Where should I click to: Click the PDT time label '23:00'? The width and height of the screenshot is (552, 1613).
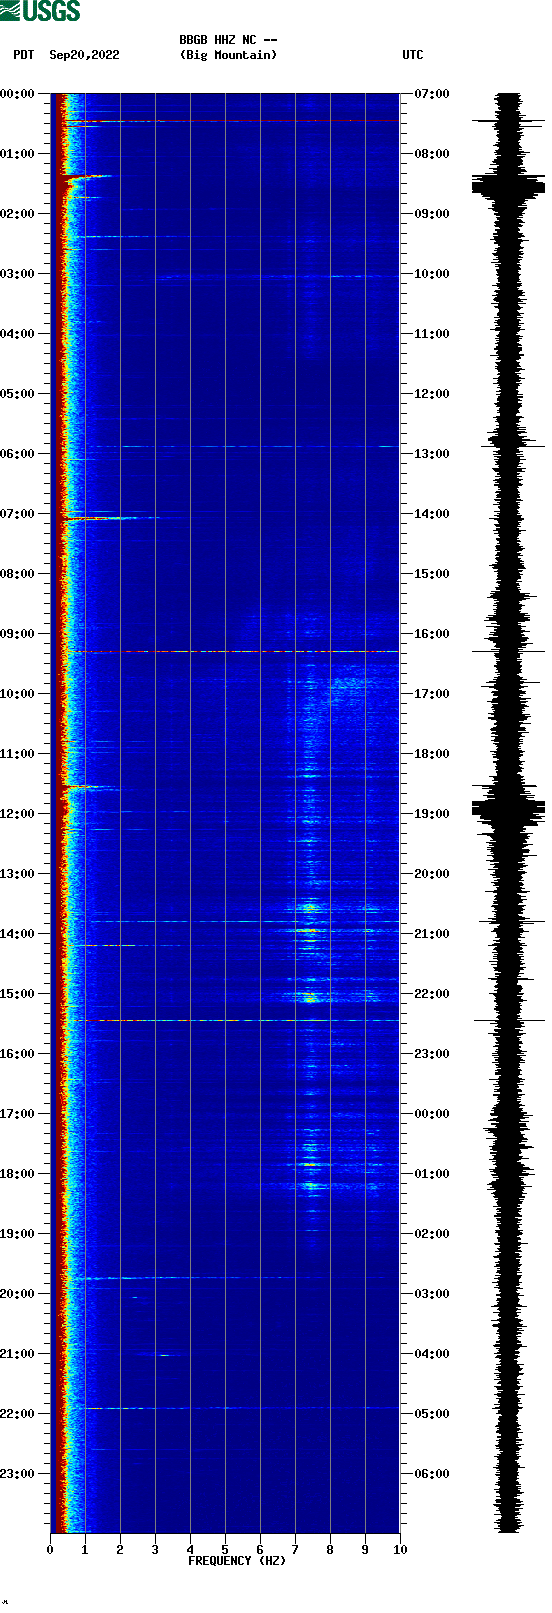click(x=18, y=1474)
